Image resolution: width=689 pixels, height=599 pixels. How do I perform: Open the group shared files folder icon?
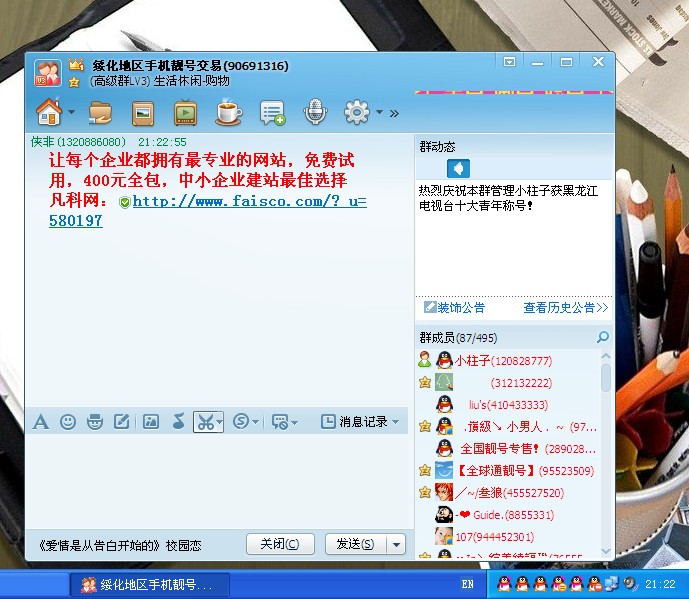pos(100,113)
